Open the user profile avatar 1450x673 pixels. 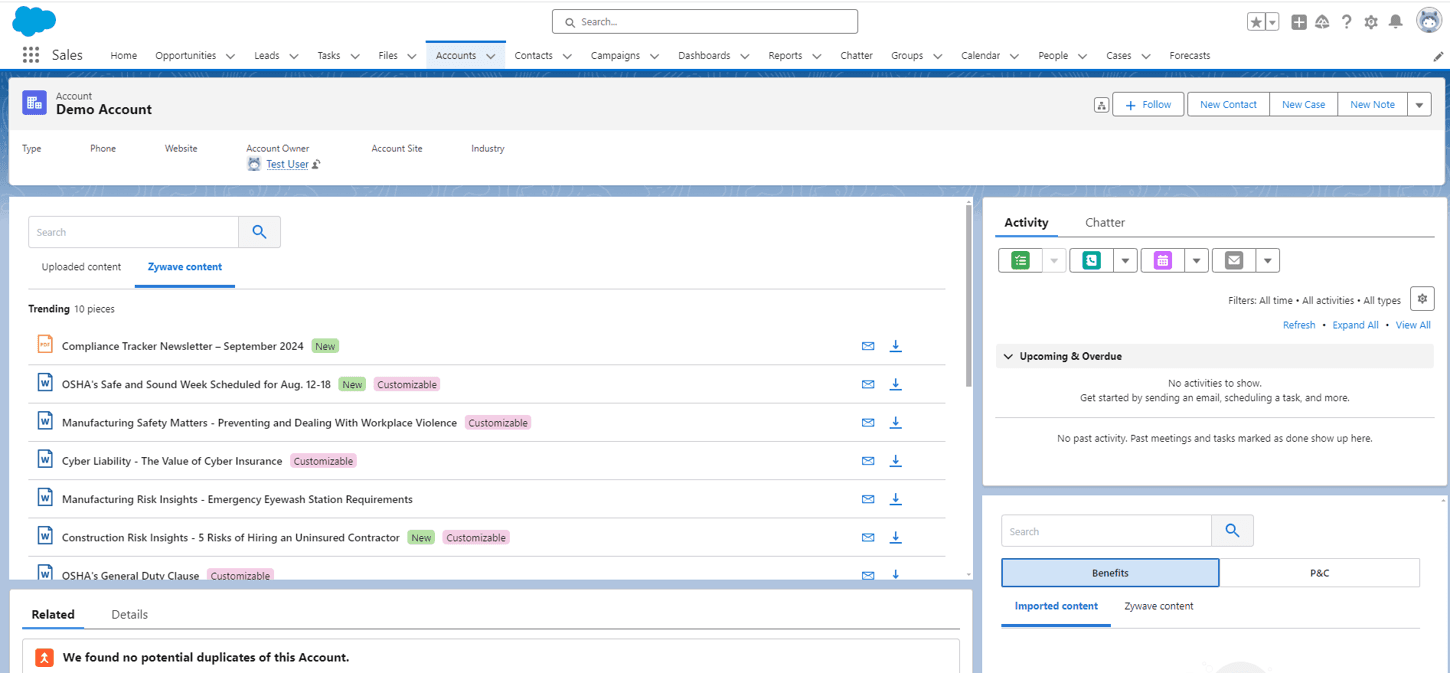(1429, 21)
